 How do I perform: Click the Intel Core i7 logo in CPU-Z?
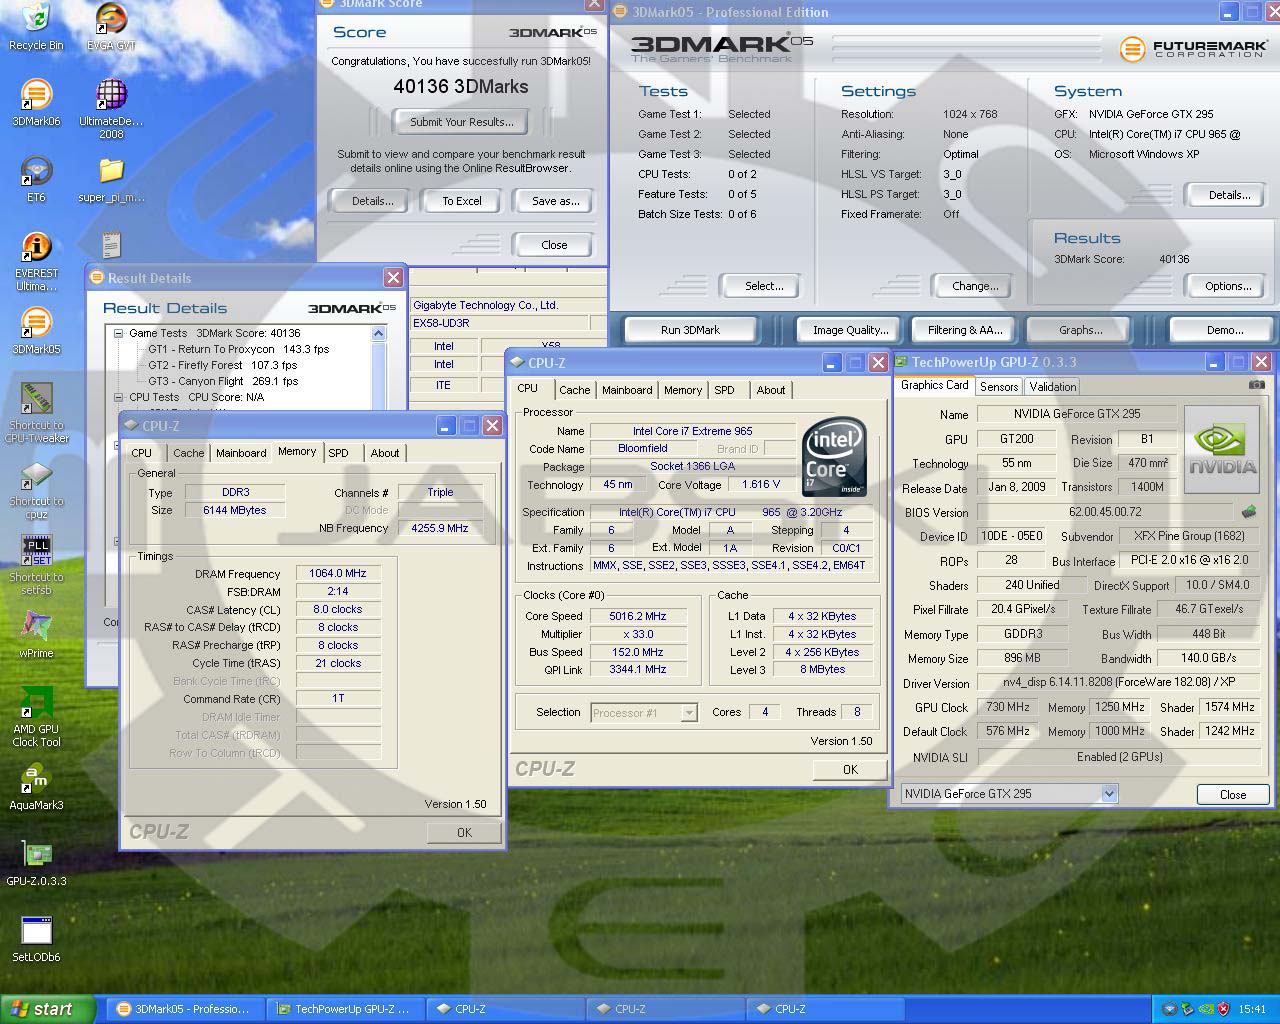[x=834, y=456]
